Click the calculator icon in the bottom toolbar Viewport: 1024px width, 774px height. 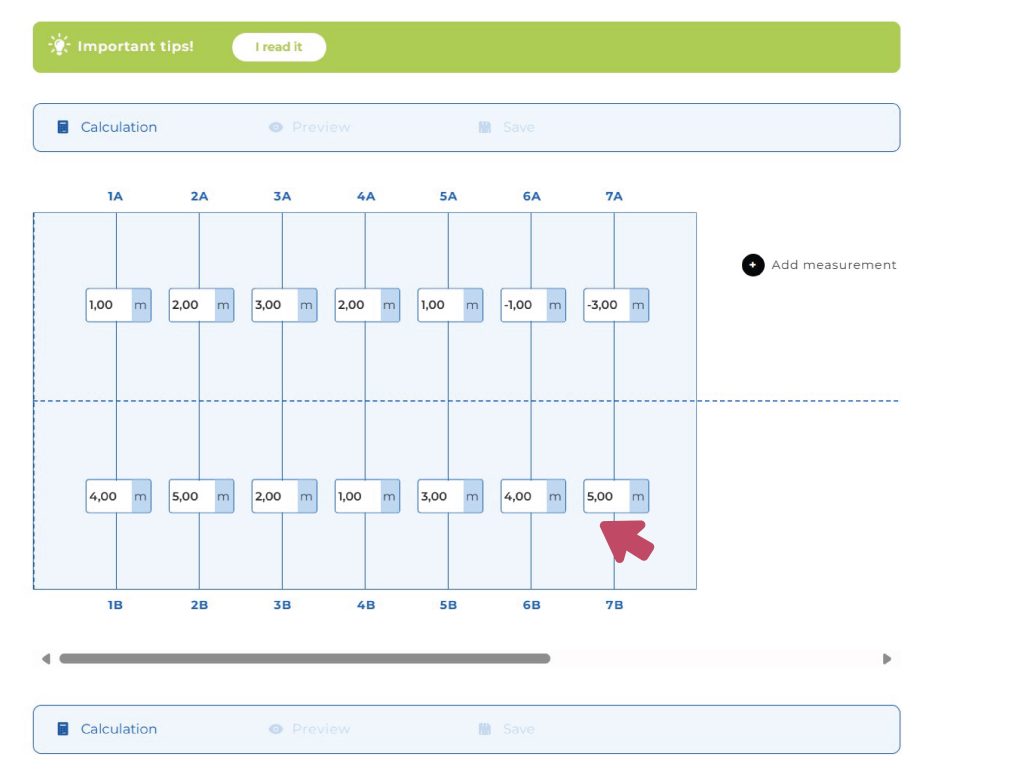point(63,729)
